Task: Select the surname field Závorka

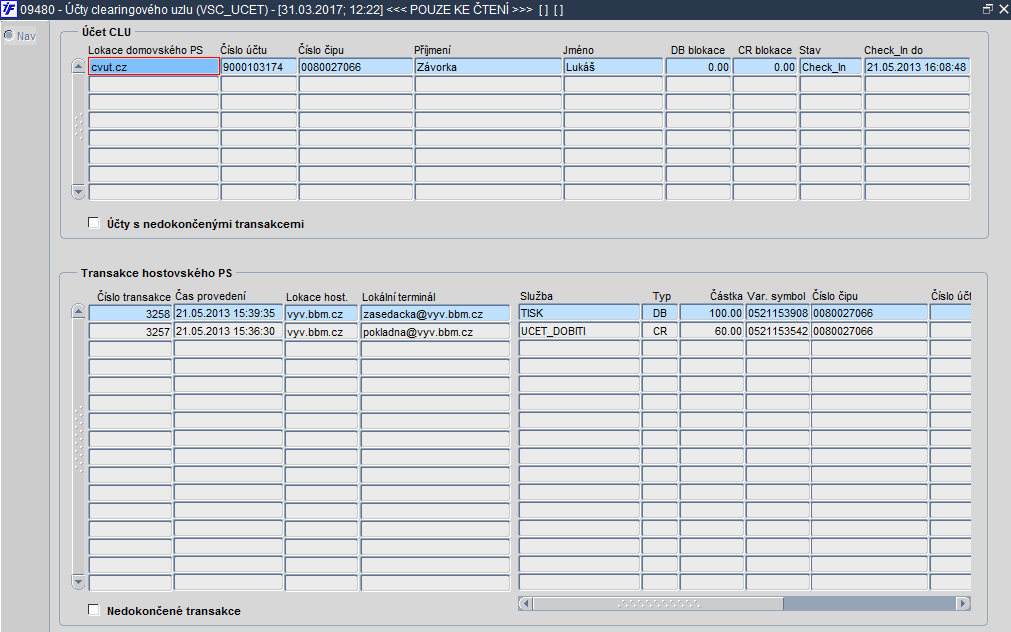Action: click(x=488, y=66)
